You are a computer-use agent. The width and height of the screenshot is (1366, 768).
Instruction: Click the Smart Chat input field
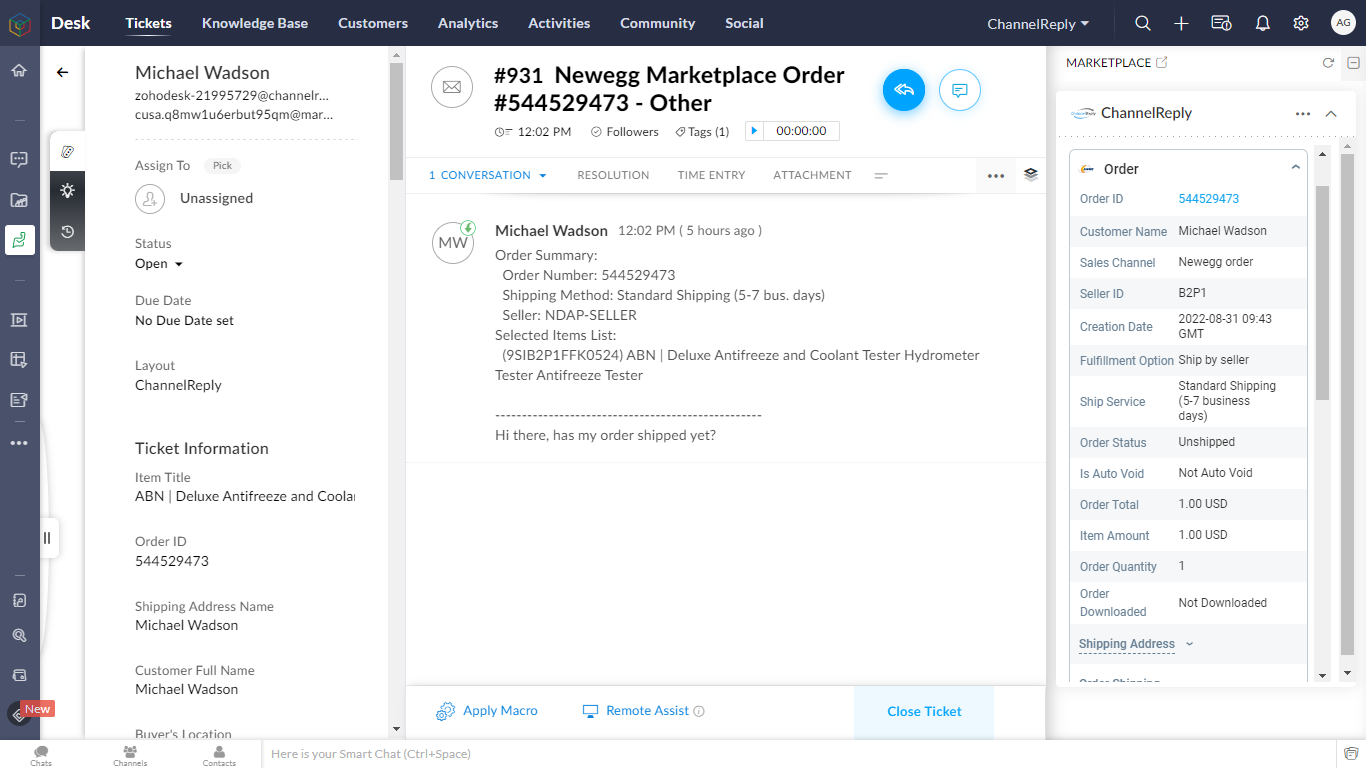click(x=796, y=754)
